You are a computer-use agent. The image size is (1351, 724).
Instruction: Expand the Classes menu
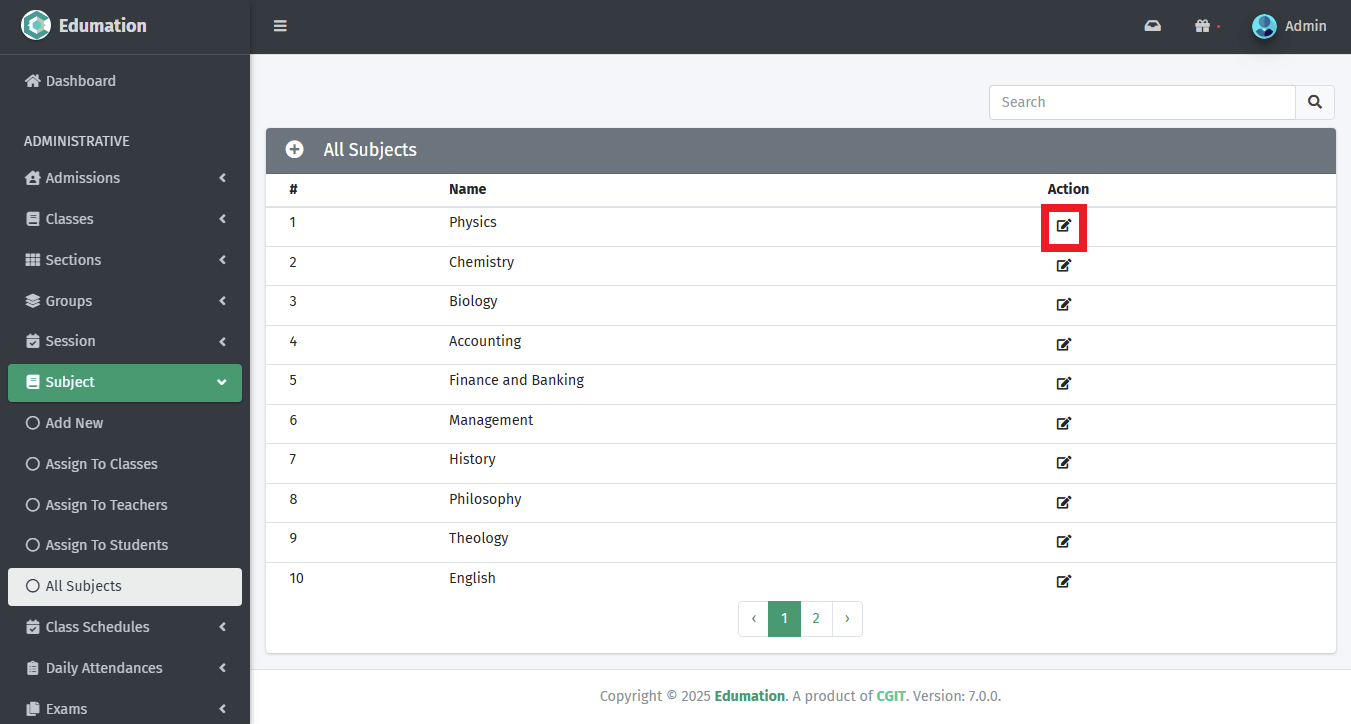pos(125,219)
